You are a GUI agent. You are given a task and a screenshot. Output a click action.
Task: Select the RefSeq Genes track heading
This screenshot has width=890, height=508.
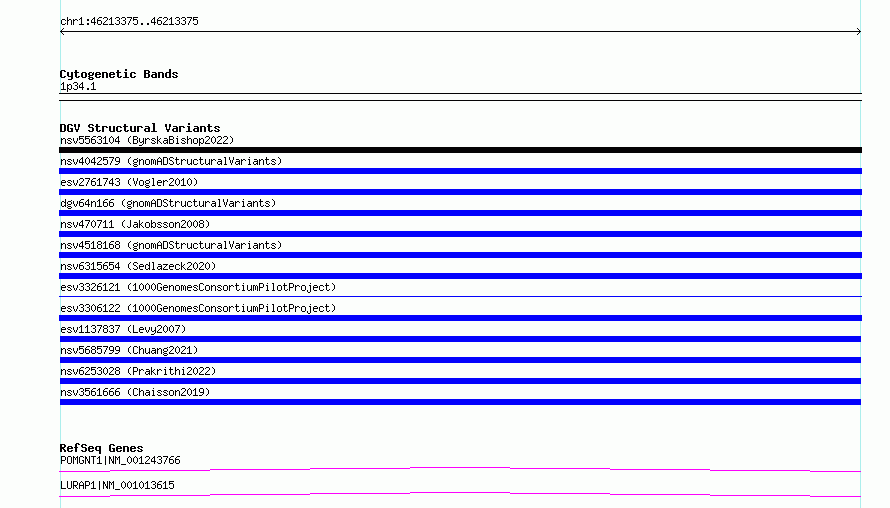coord(101,448)
